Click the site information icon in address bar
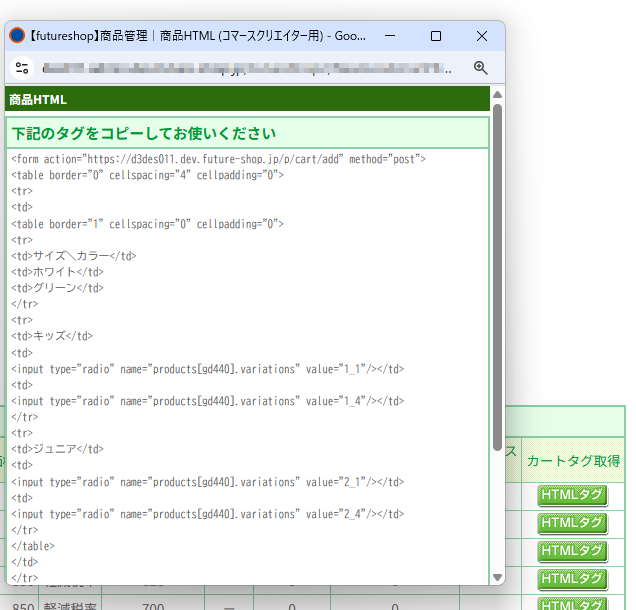The width and height of the screenshot is (636, 610). (22, 68)
